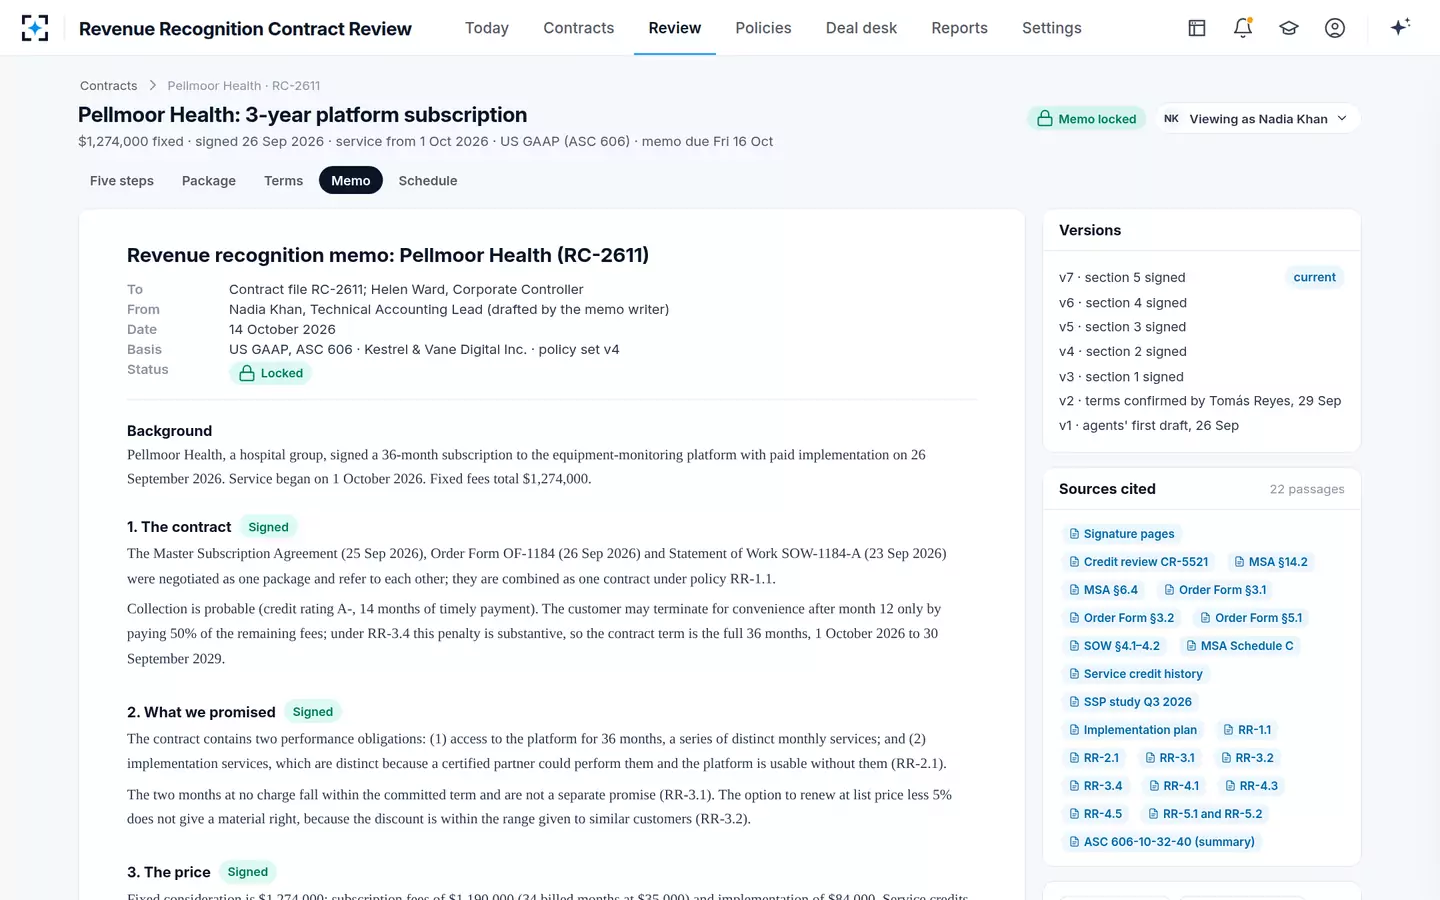Viewport: 1440px width, 900px height.
Task: Open version v2 terms confirmed by Tomás Reyes
Action: 1201,401
